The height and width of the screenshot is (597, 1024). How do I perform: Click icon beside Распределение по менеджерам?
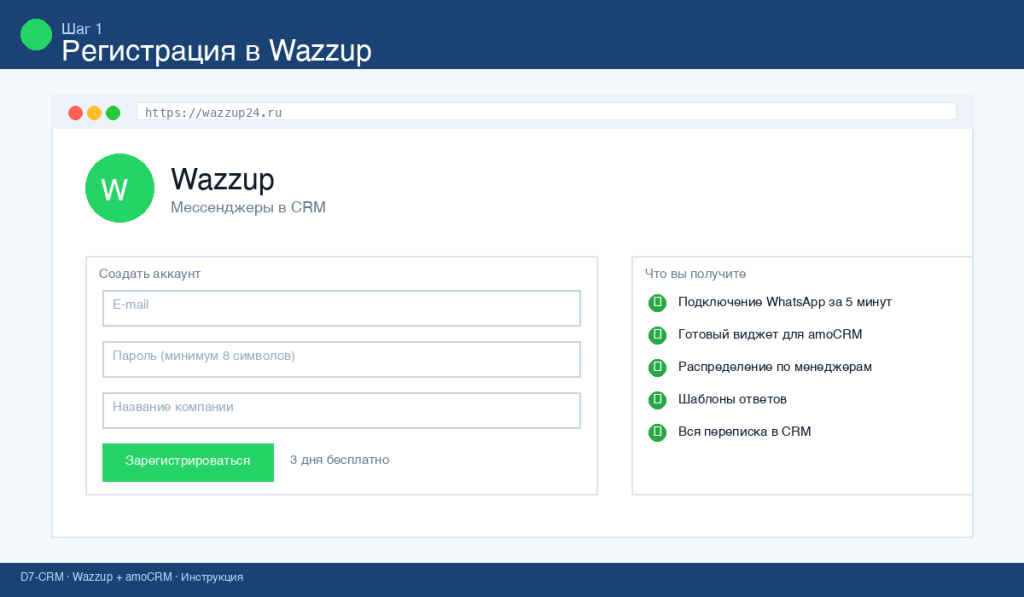[x=658, y=367]
